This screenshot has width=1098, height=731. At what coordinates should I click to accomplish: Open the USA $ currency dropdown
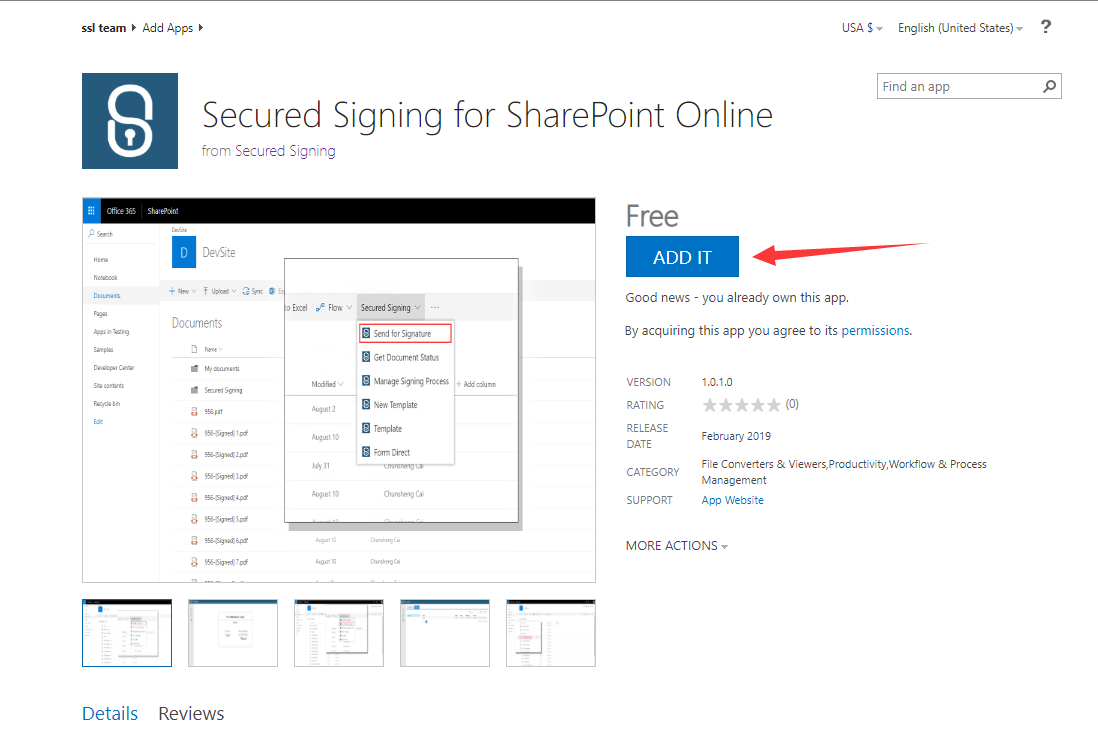pos(862,28)
